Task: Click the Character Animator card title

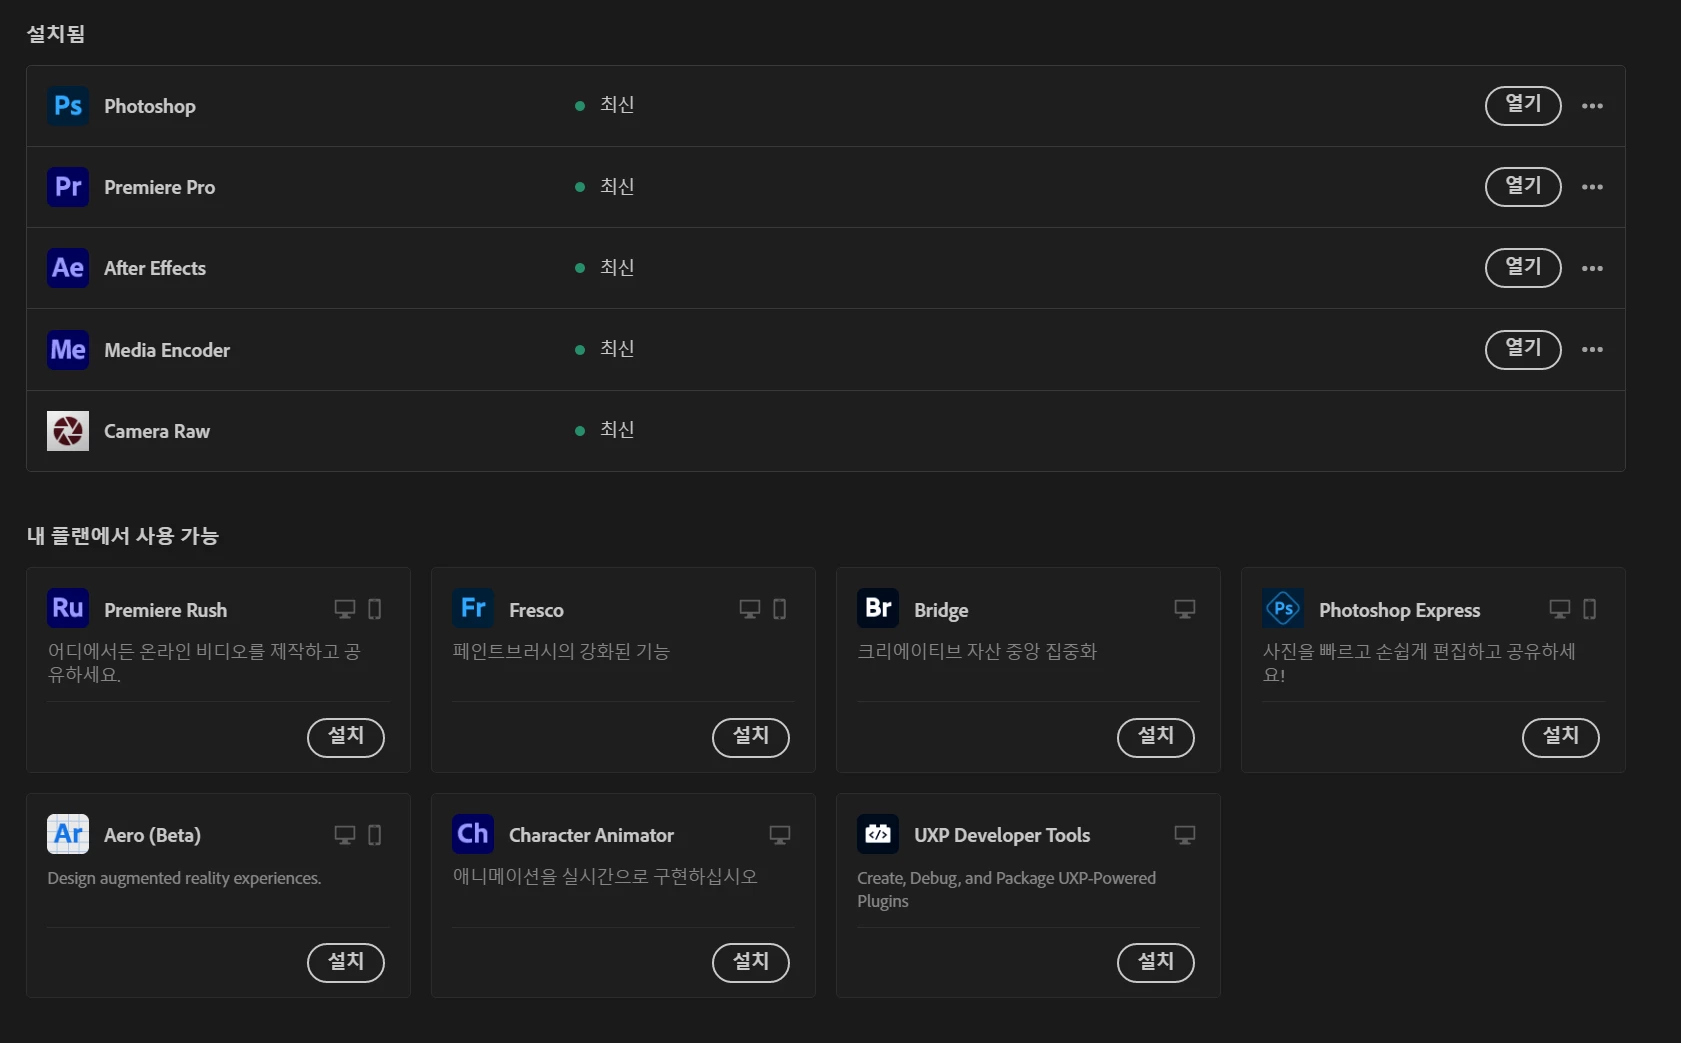Action: (x=591, y=836)
